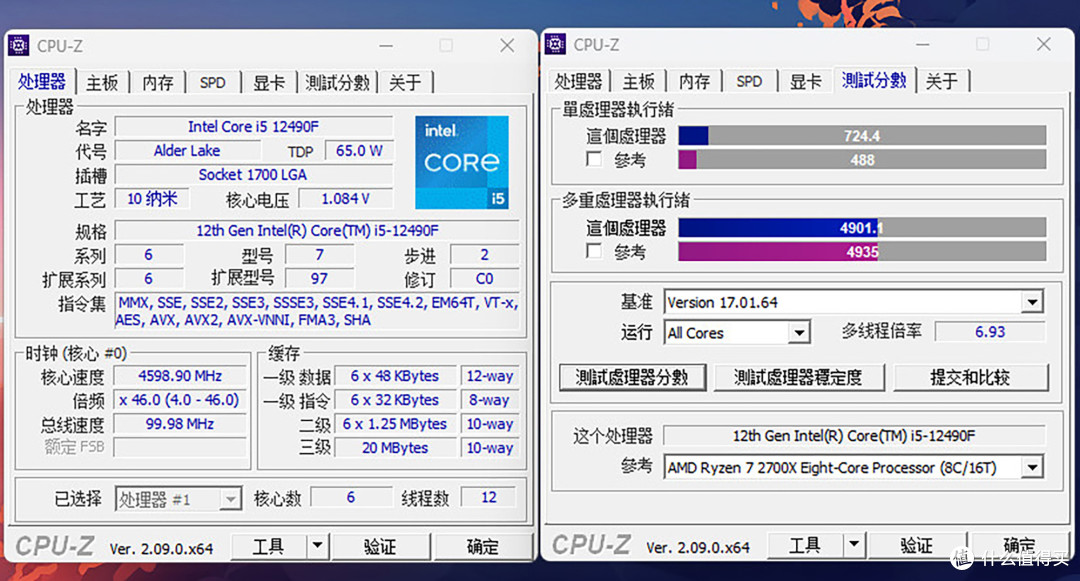Open the 运行 All Cores dropdown

(x=798, y=333)
